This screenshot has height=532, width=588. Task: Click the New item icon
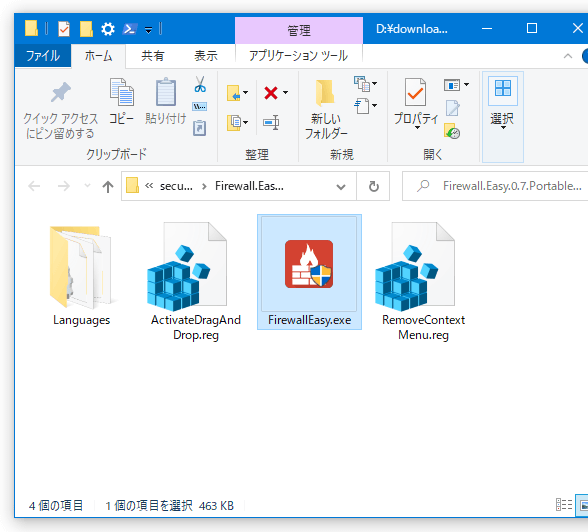pos(362,84)
